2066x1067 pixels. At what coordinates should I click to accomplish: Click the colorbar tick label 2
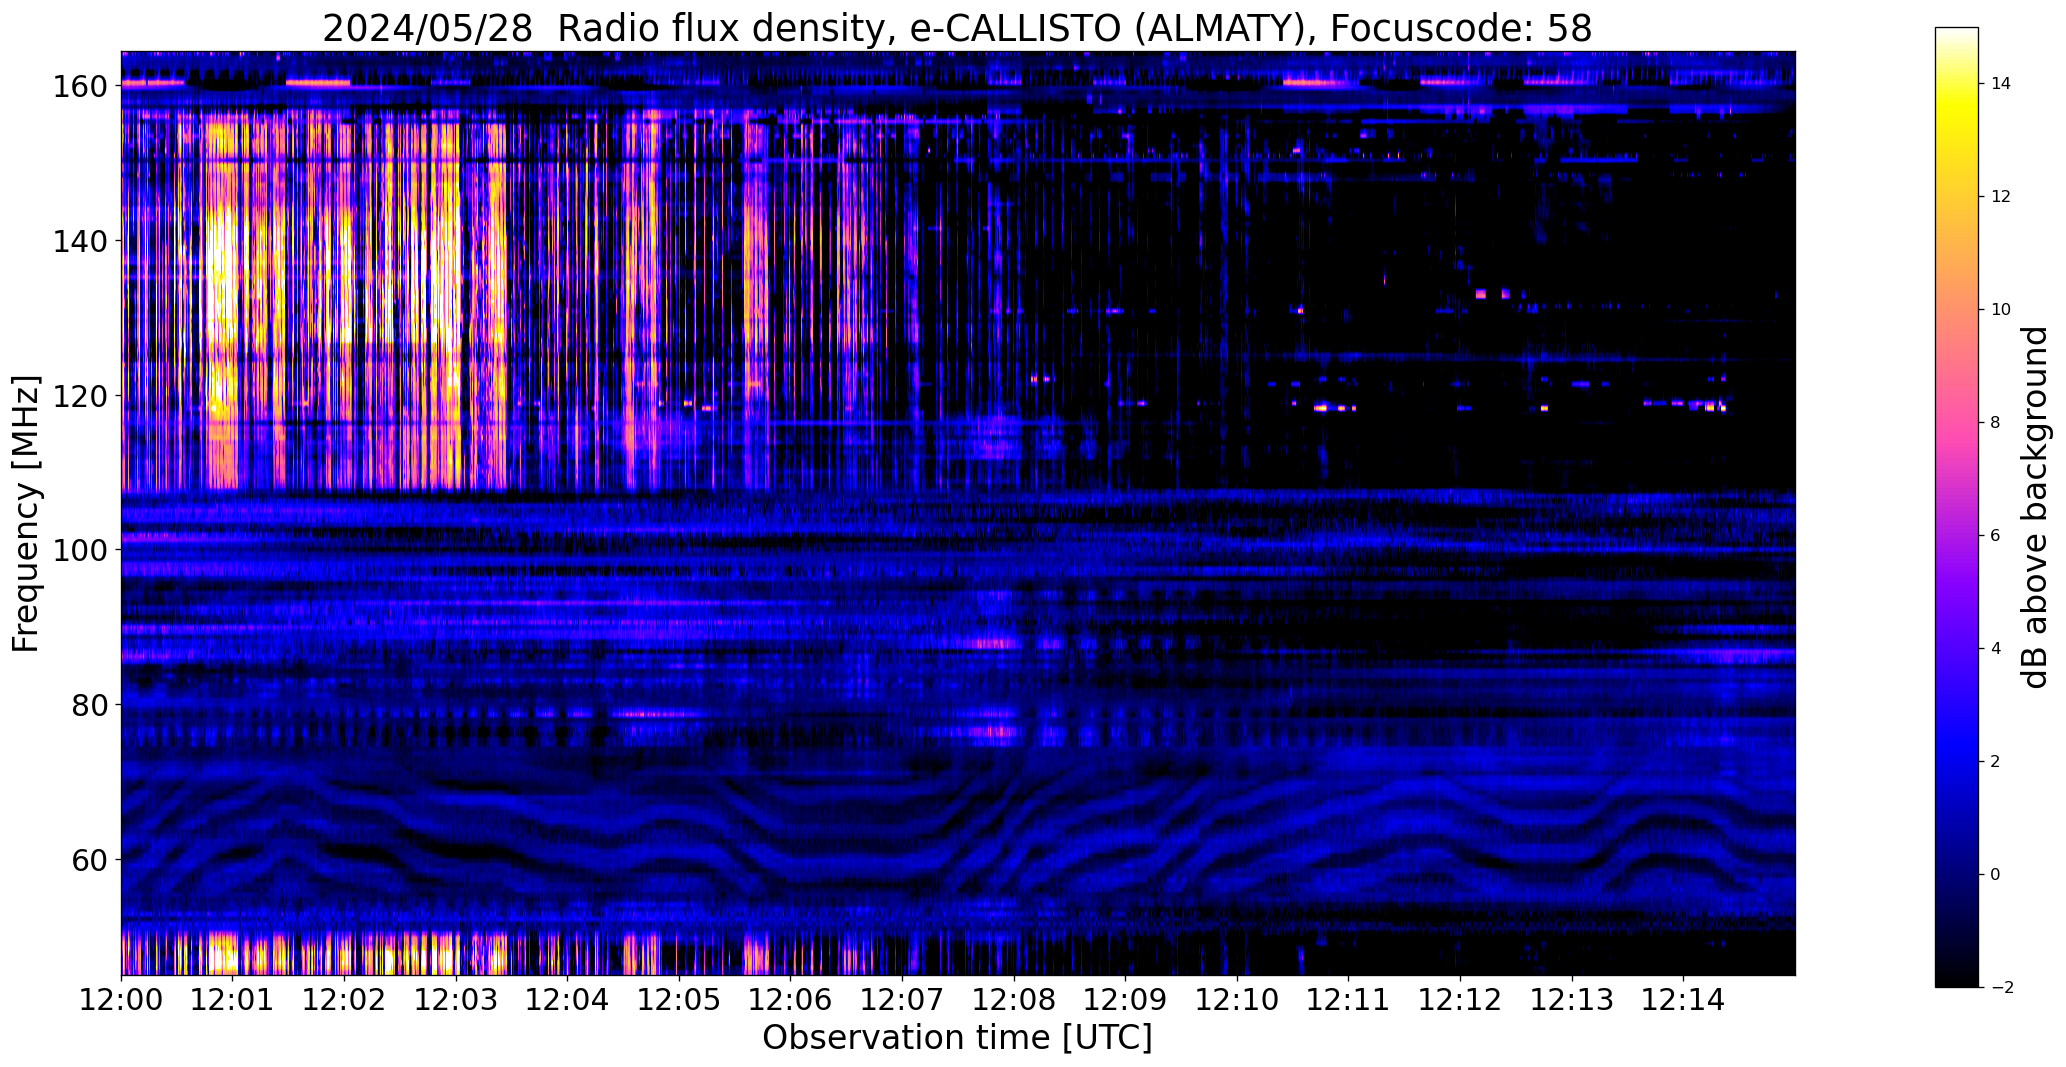point(1996,762)
